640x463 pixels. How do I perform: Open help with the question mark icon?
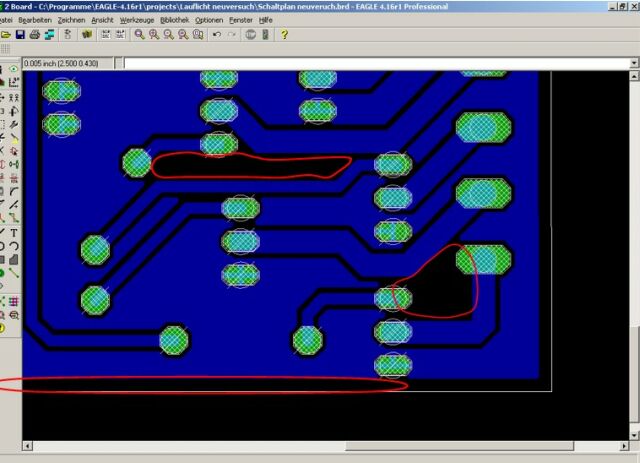click(x=284, y=35)
